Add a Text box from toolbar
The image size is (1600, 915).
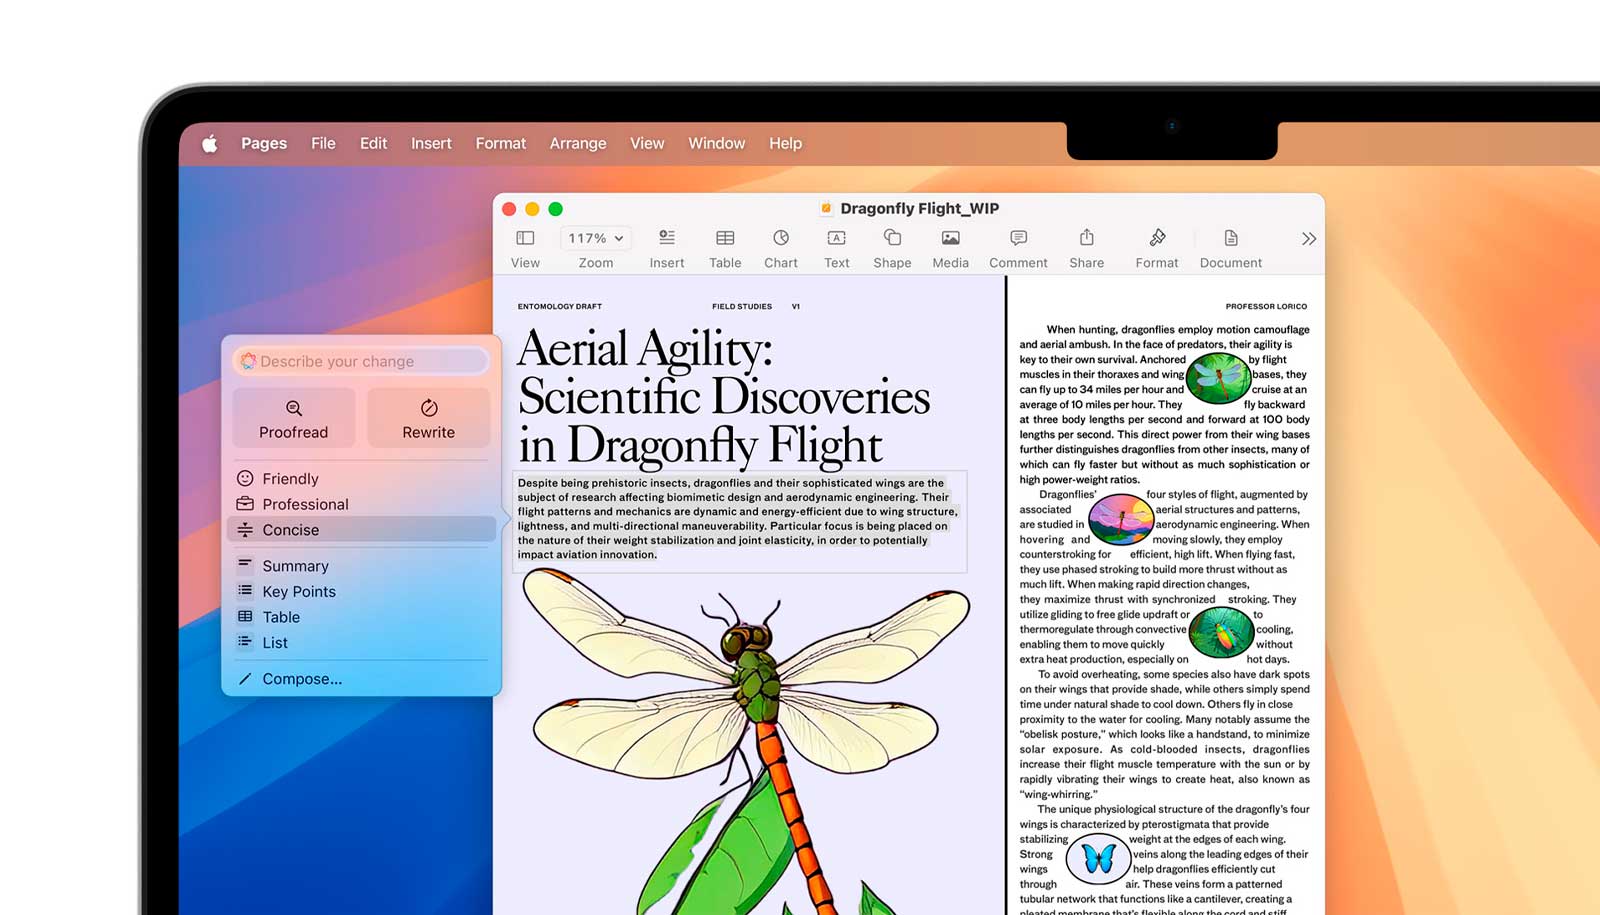point(836,238)
